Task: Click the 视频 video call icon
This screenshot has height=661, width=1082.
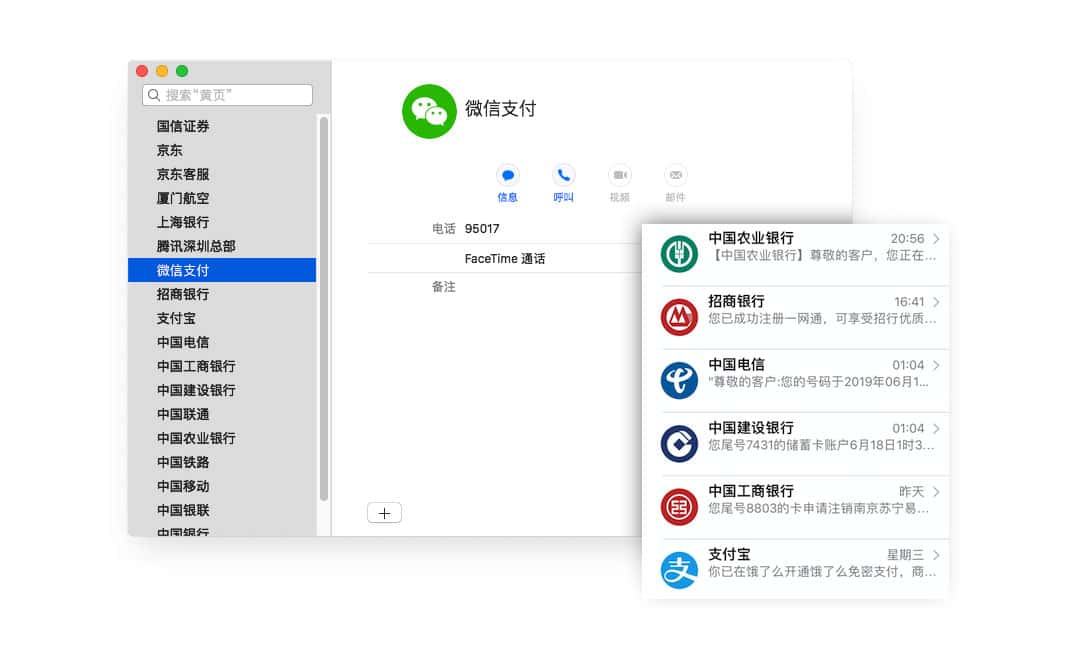Action: [619, 177]
